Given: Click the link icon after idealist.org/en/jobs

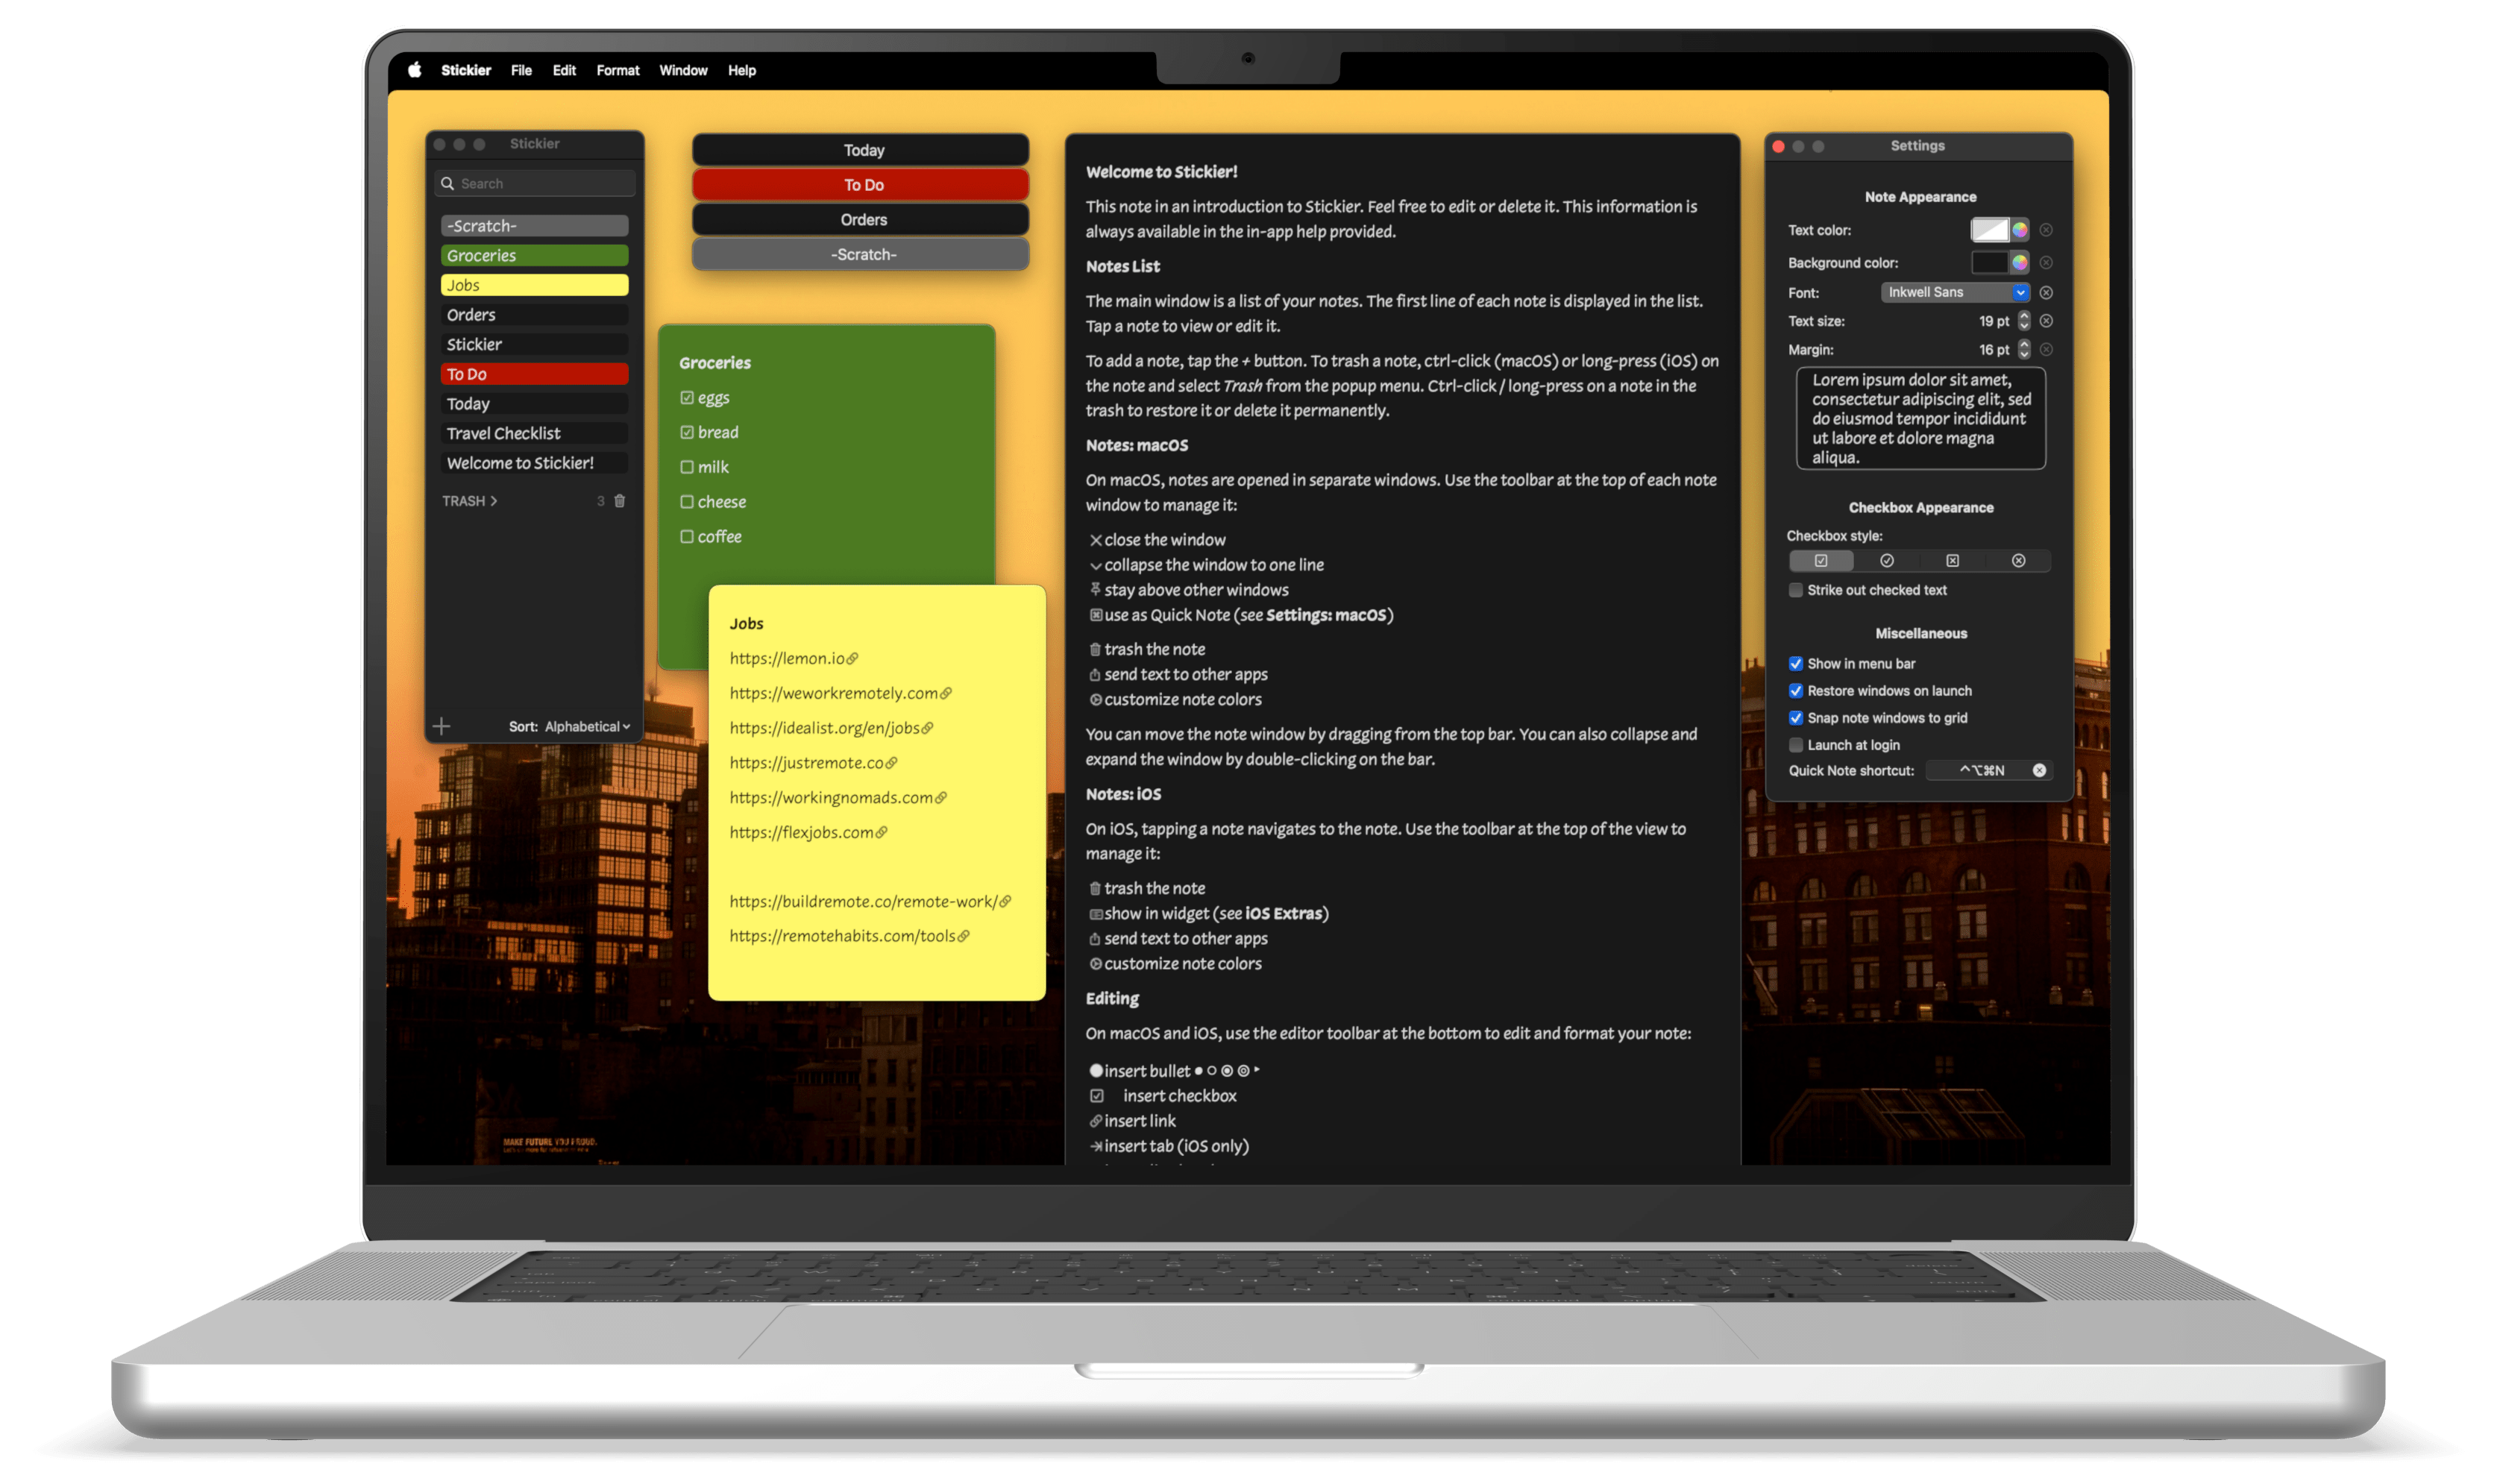Looking at the screenshot, I should 927,729.
